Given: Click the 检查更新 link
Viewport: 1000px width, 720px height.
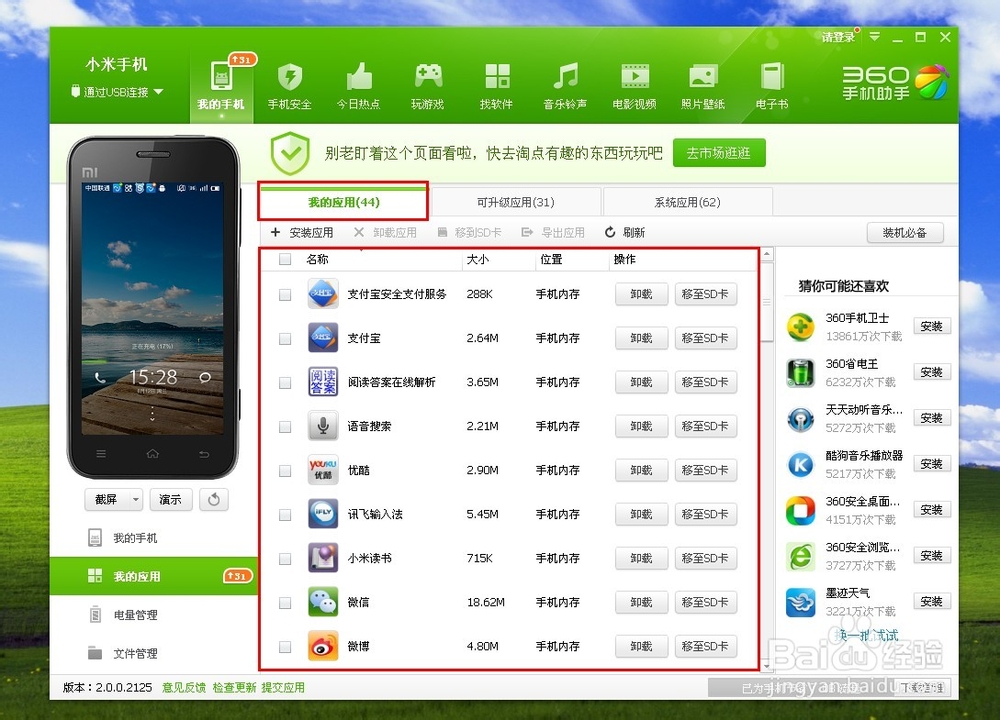Looking at the screenshot, I should [x=234, y=687].
